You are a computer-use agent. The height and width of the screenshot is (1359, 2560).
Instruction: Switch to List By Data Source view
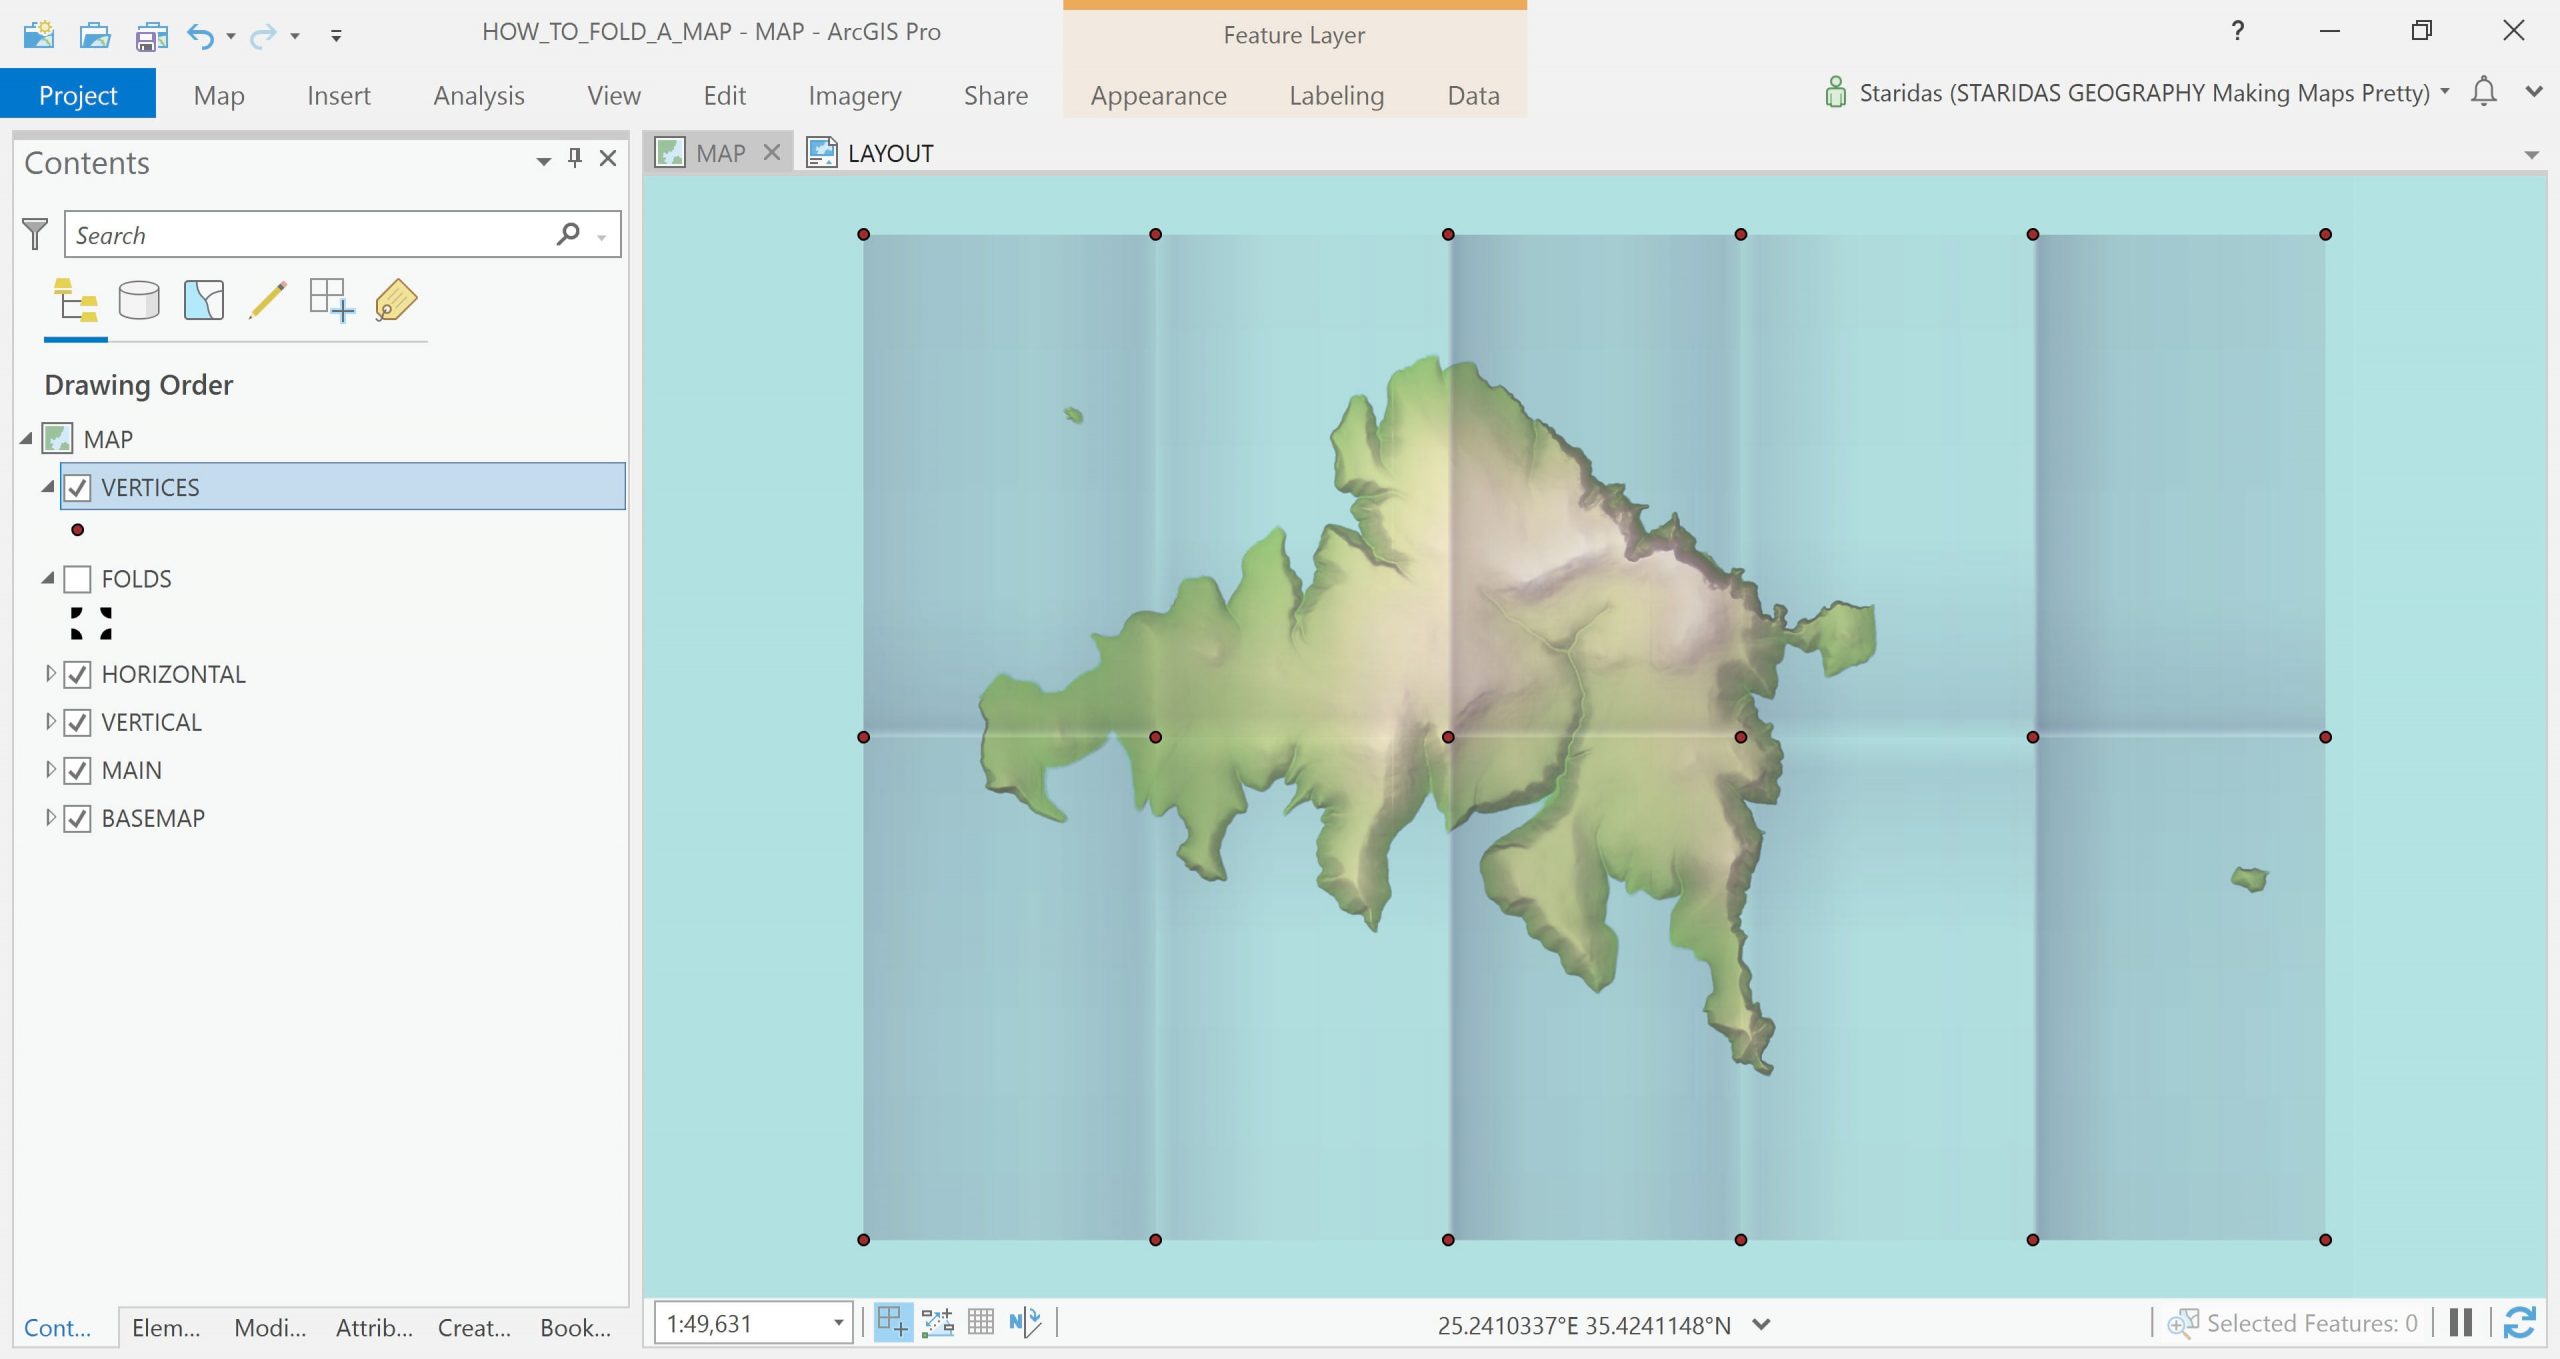(x=139, y=300)
